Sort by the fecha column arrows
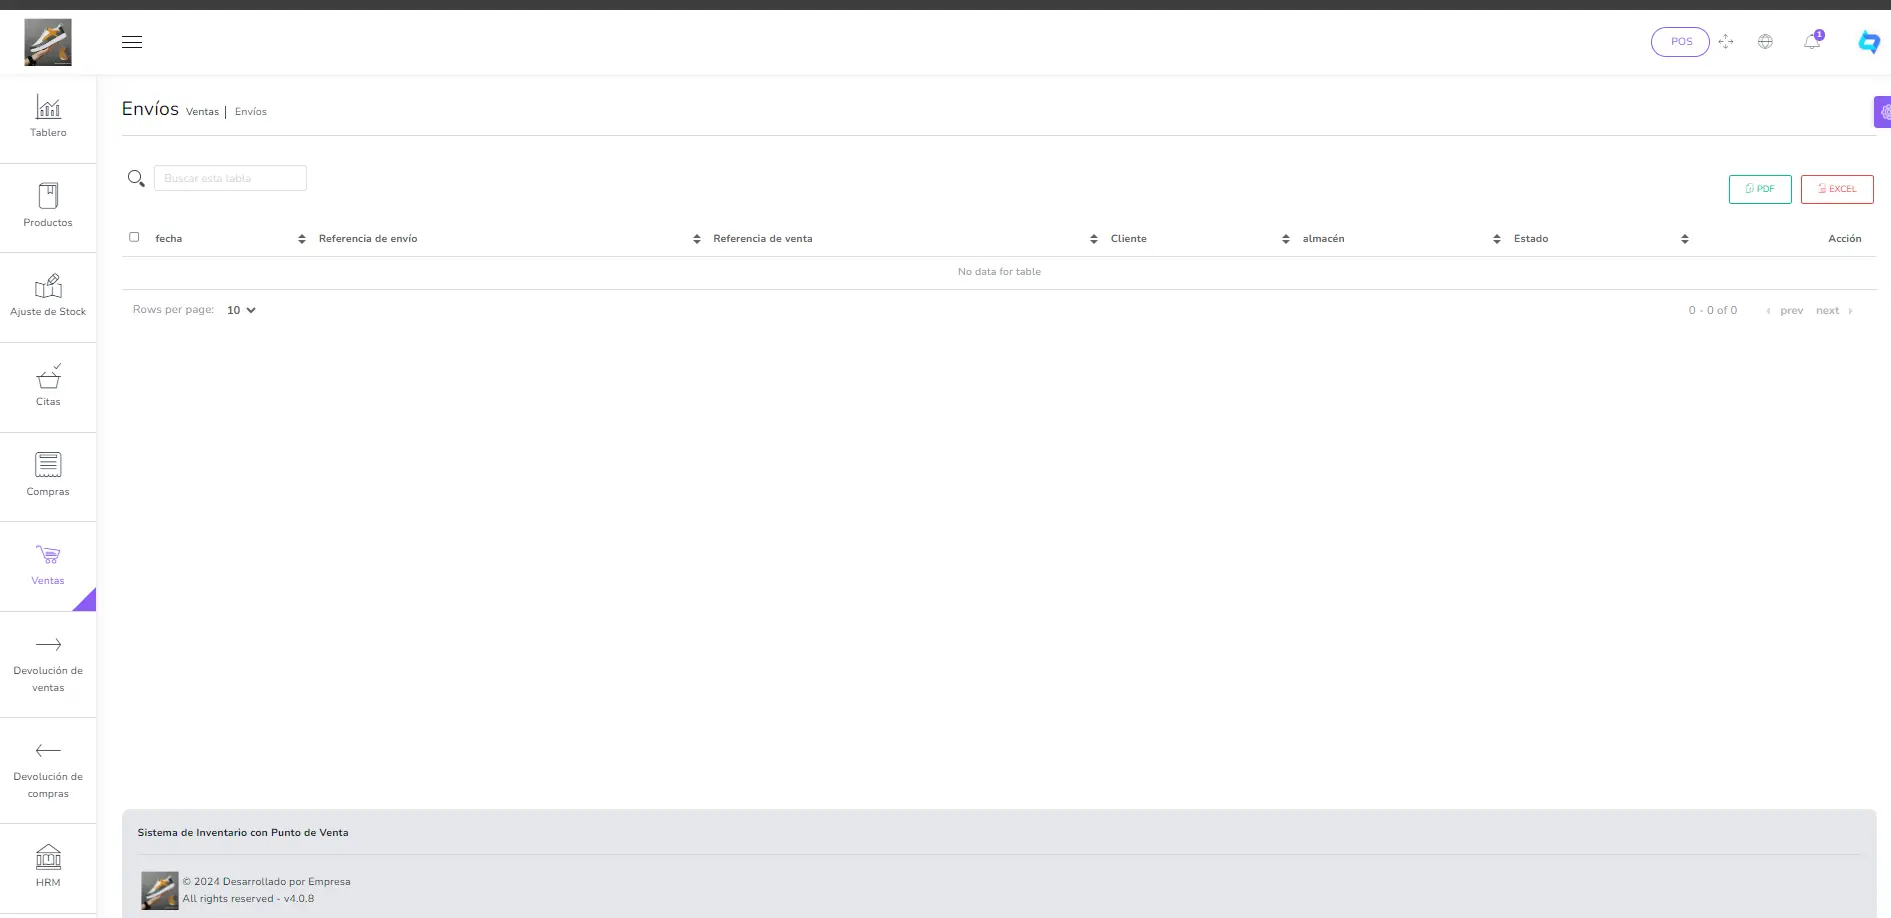The image size is (1891, 918). (x=302, y=239)
